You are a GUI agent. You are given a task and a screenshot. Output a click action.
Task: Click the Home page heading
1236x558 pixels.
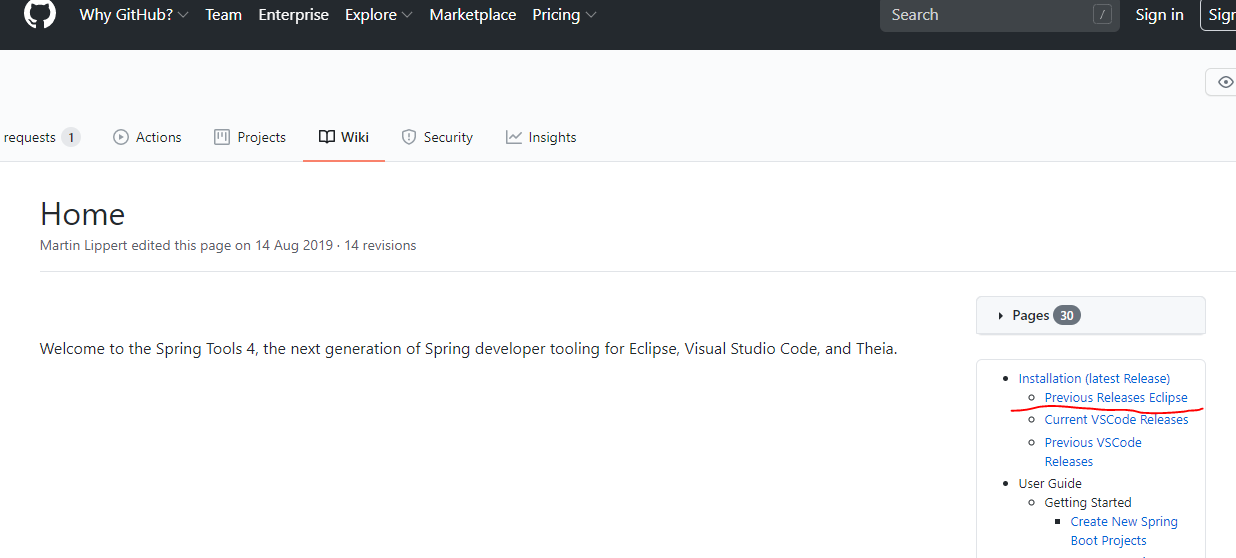point(82,214)
